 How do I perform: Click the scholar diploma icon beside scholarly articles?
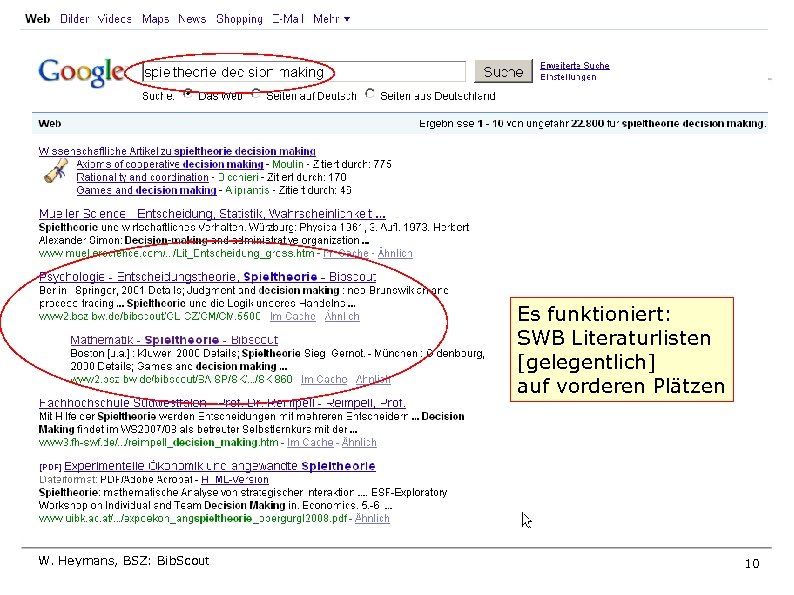coord(56,171)
